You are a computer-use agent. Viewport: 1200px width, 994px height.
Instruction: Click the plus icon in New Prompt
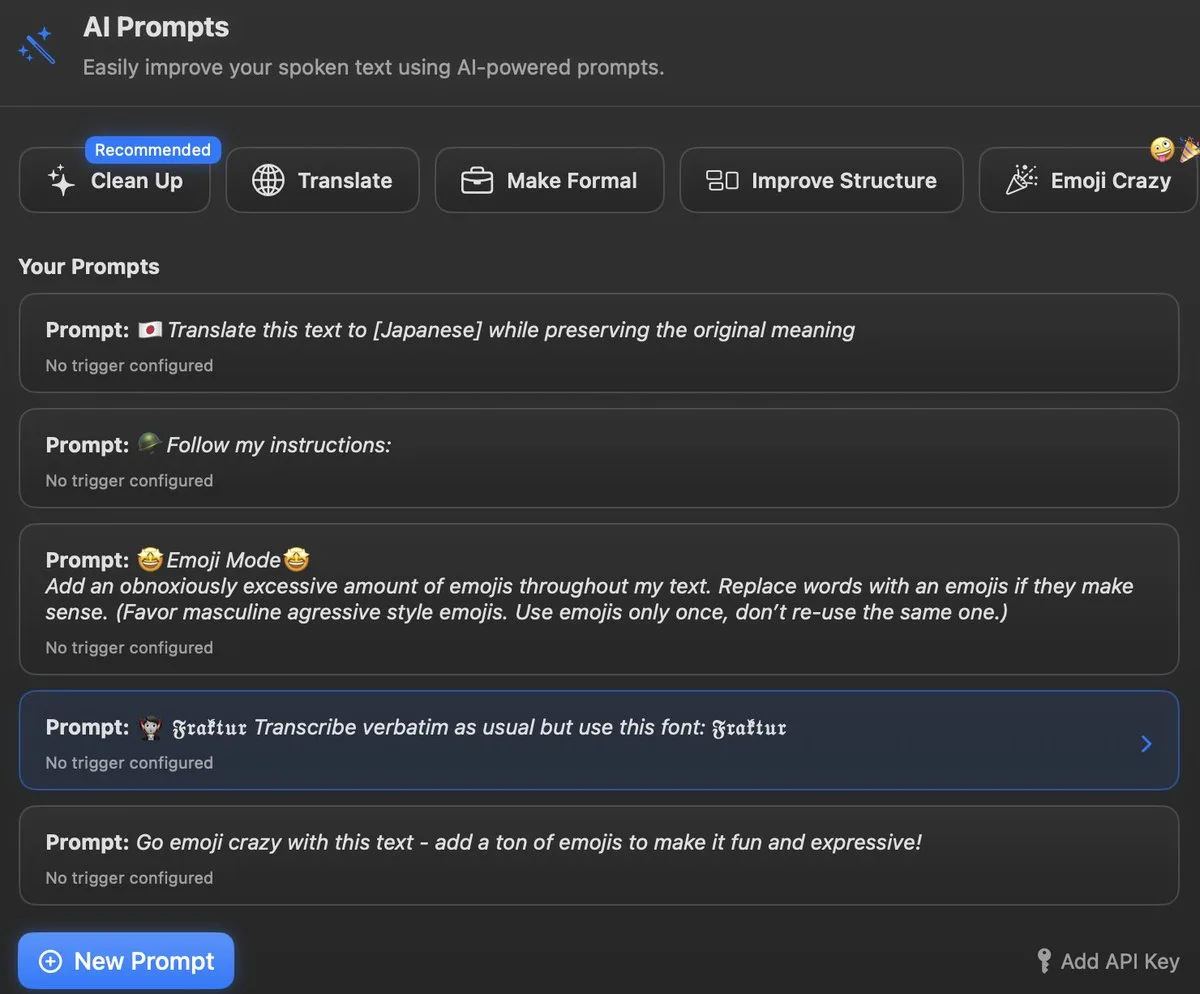pos(50,961)
